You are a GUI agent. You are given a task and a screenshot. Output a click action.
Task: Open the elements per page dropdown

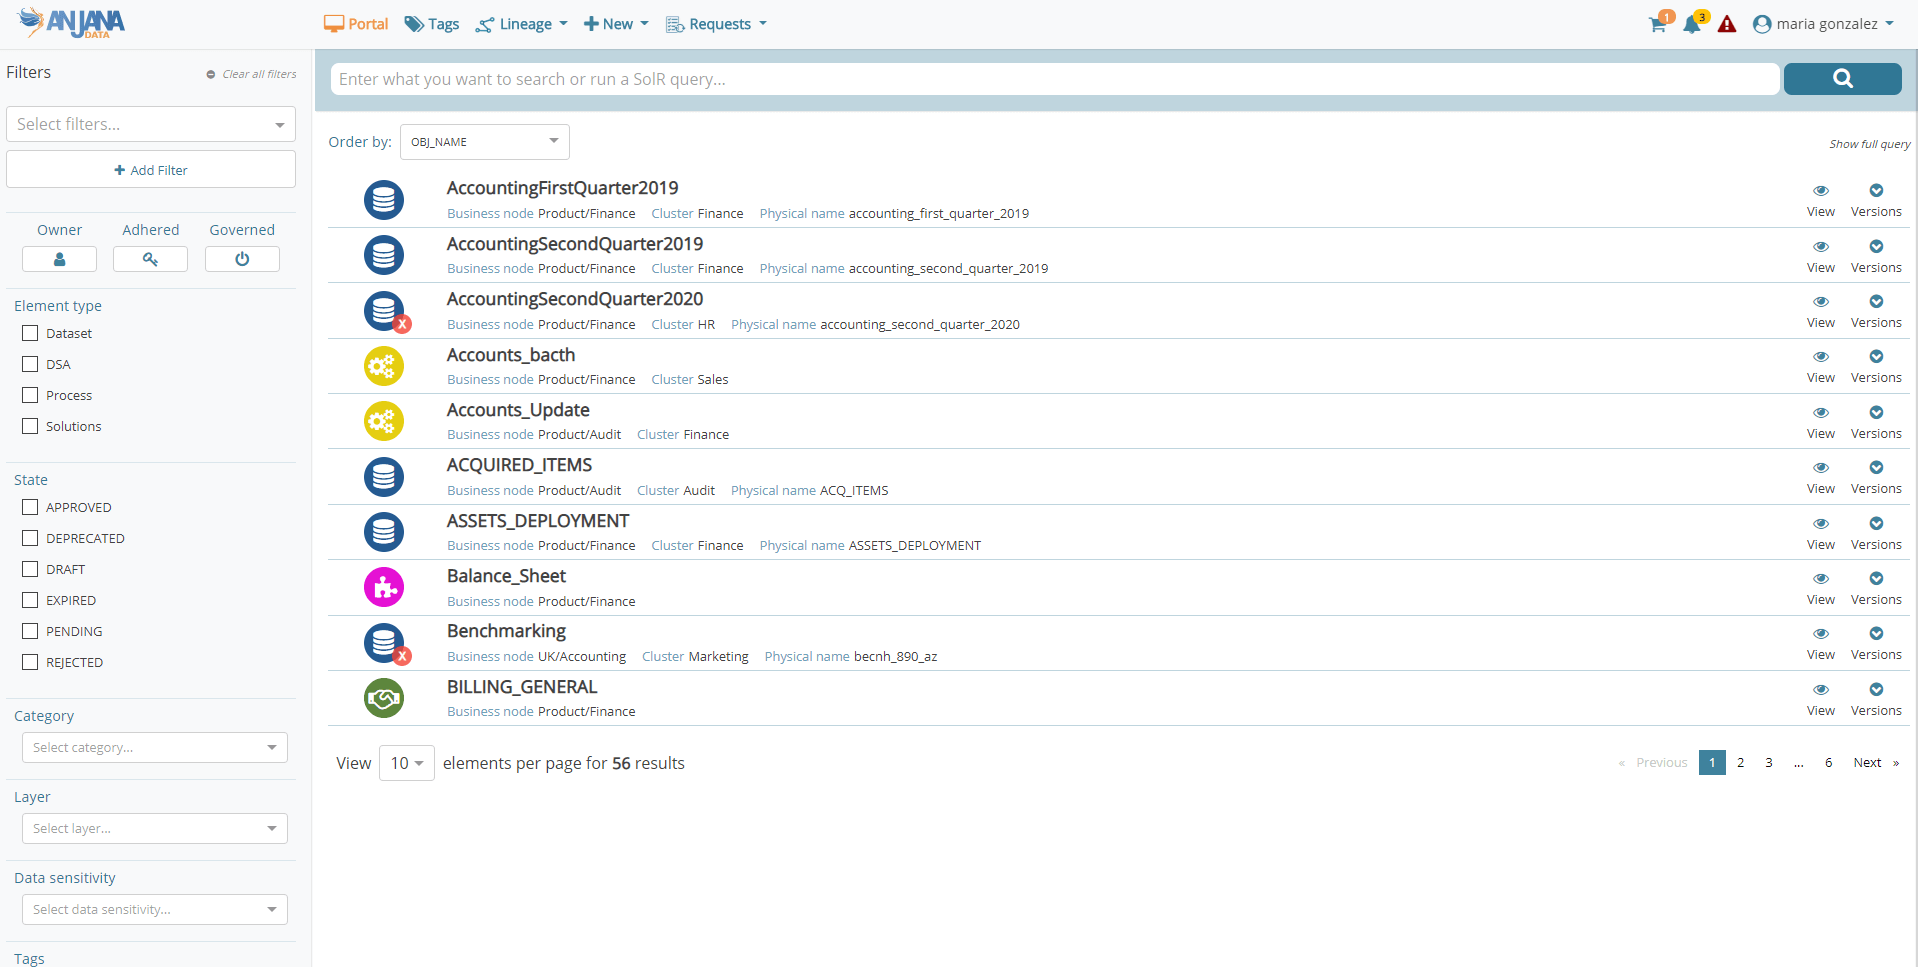click(x=406, y=763)
